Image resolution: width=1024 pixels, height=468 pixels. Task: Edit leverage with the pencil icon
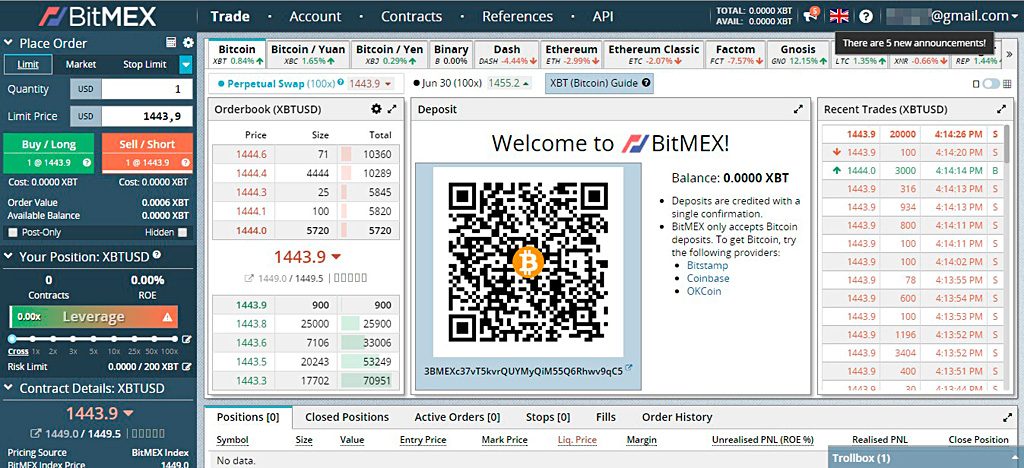tap(187, 339)
